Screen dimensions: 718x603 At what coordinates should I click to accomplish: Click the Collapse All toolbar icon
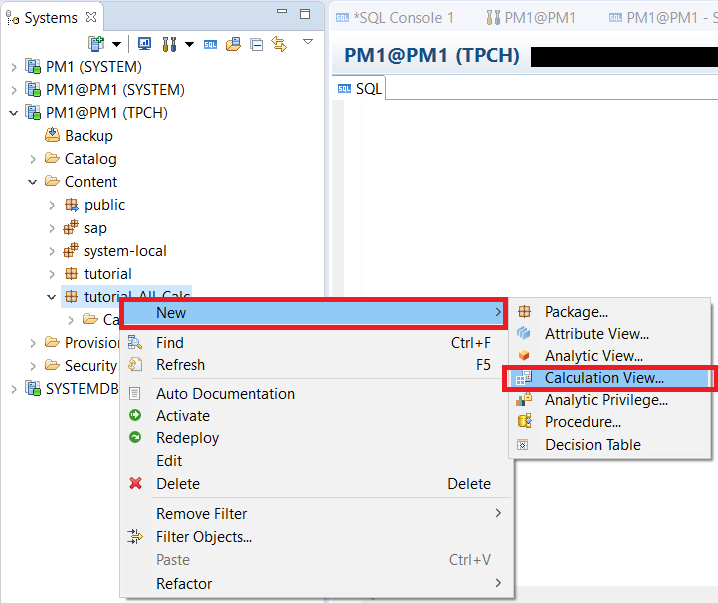coord(256,44)
